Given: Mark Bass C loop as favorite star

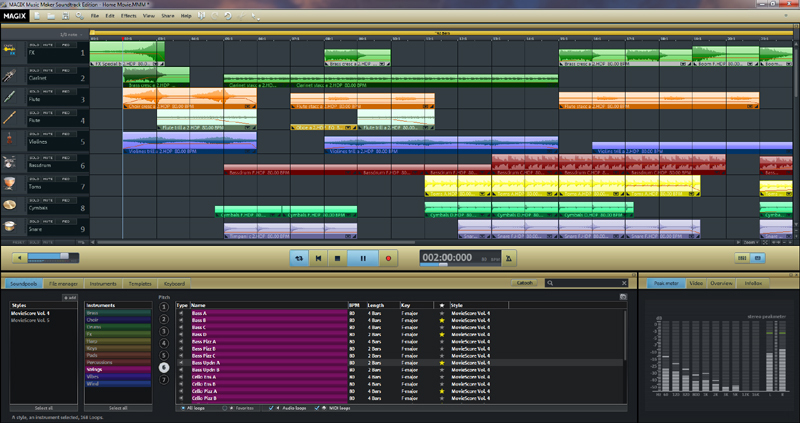Looking at the screenshot, I should click(x=442, y=327).
